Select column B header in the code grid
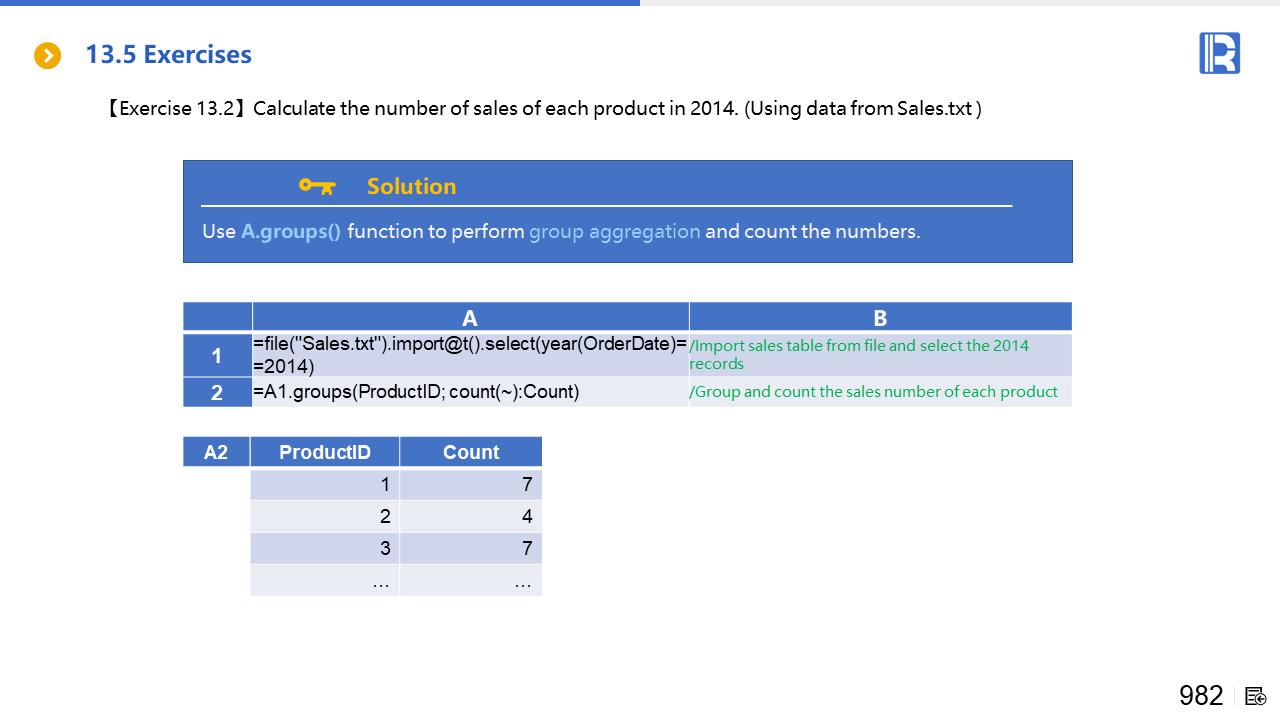This screenshot has height=720, width=1280. [880, 318]
